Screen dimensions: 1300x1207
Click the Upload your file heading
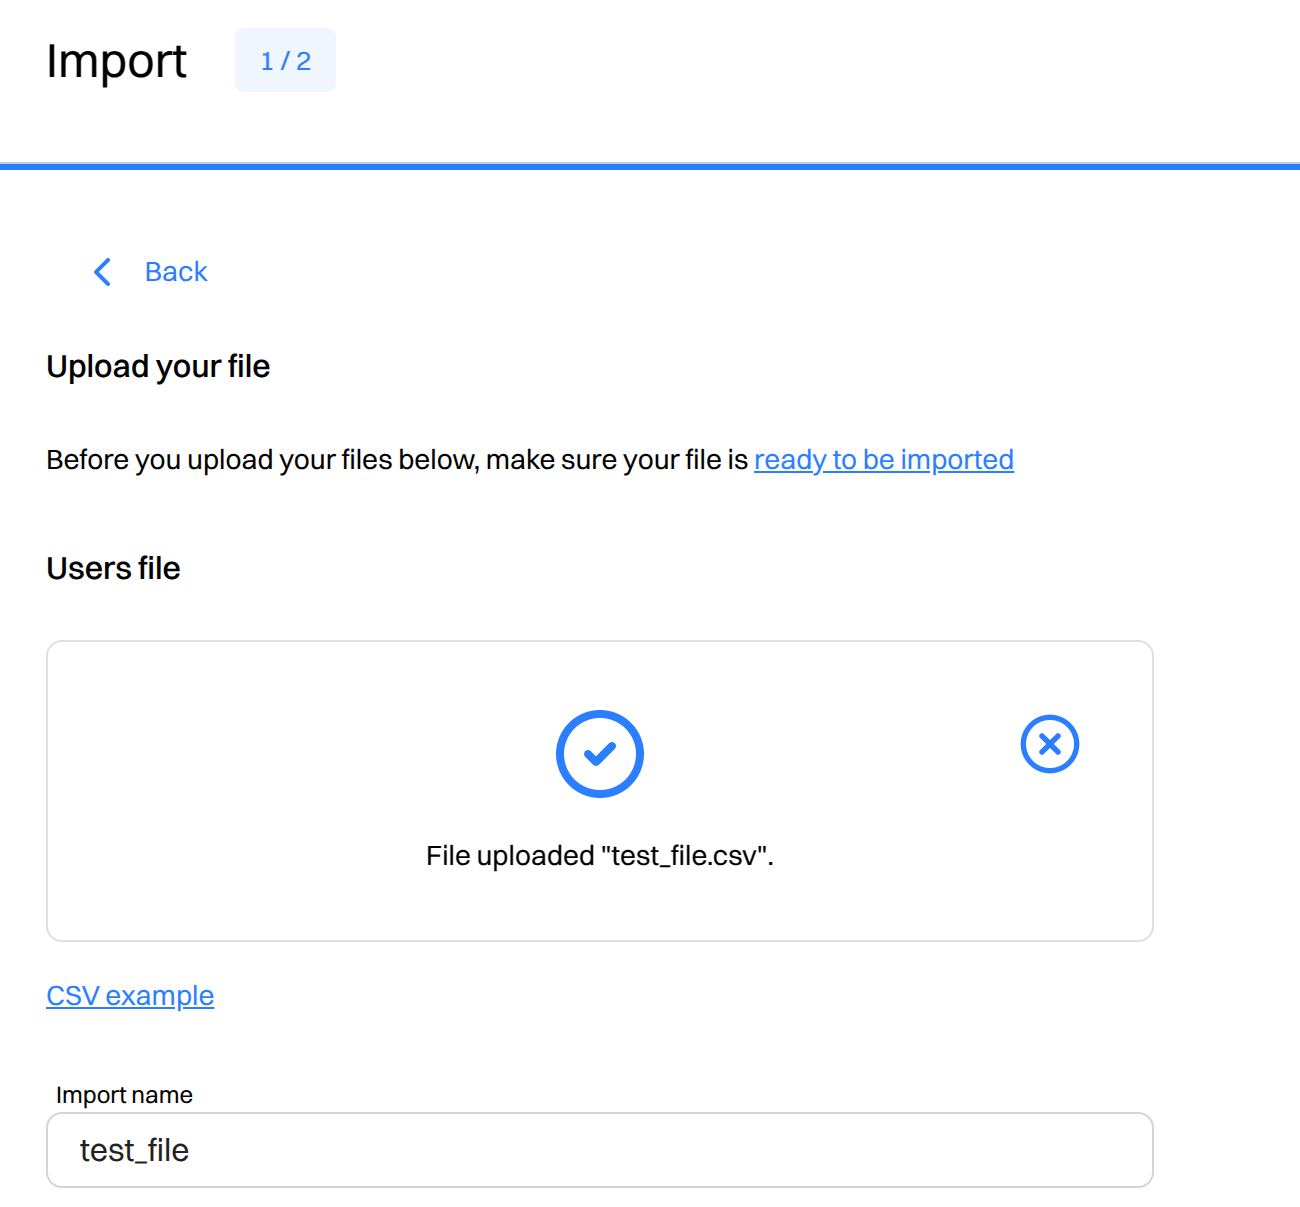pos(158,367)
